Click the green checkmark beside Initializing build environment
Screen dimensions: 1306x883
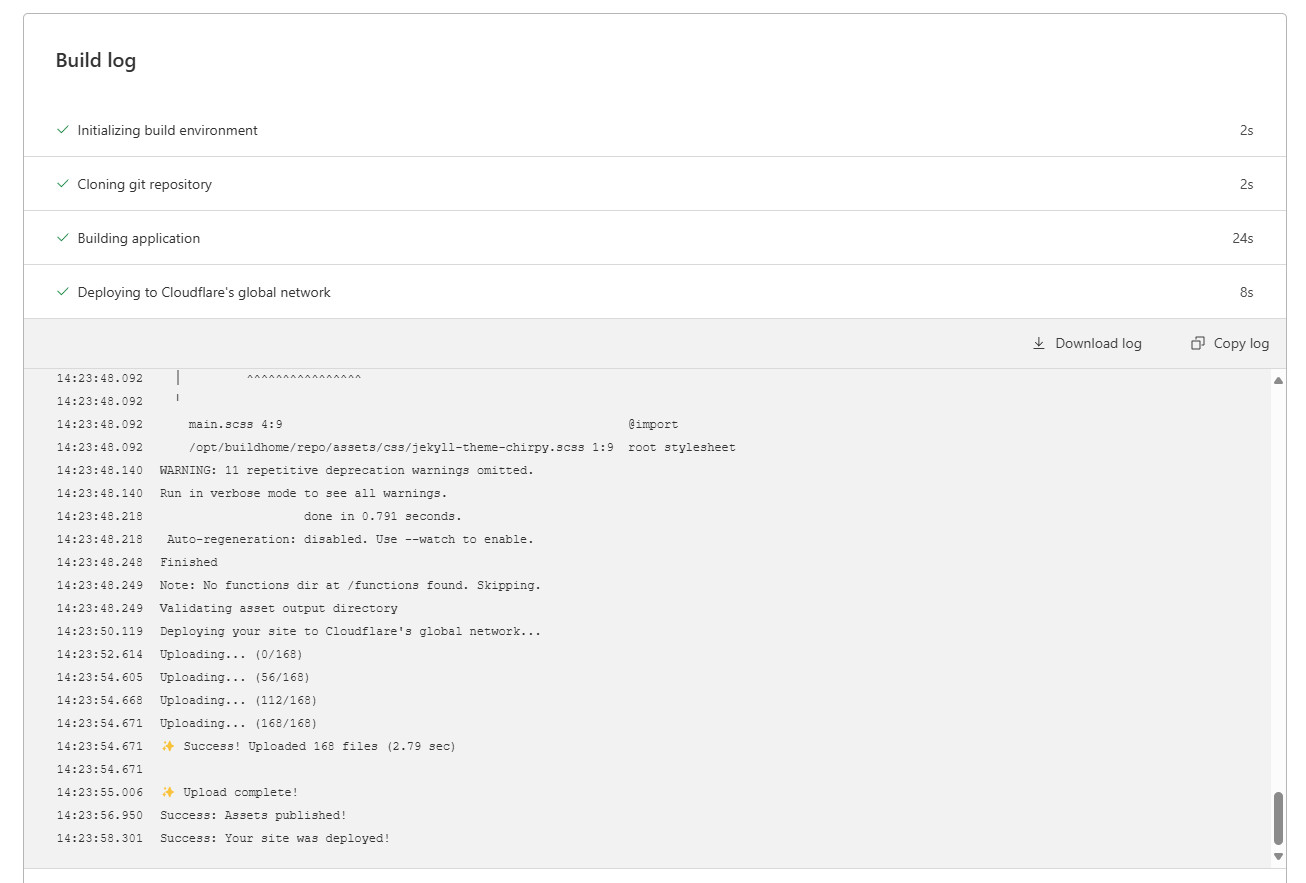pos(63,130)
